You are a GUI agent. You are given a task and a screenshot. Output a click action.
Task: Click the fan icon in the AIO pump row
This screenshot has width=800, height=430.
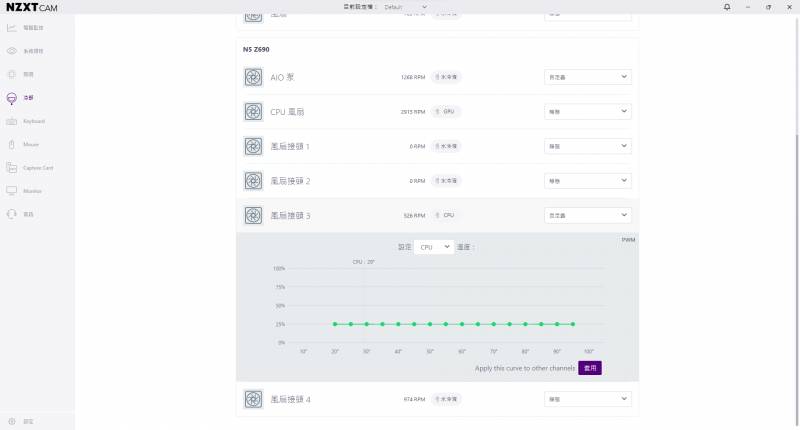(253, 77)
